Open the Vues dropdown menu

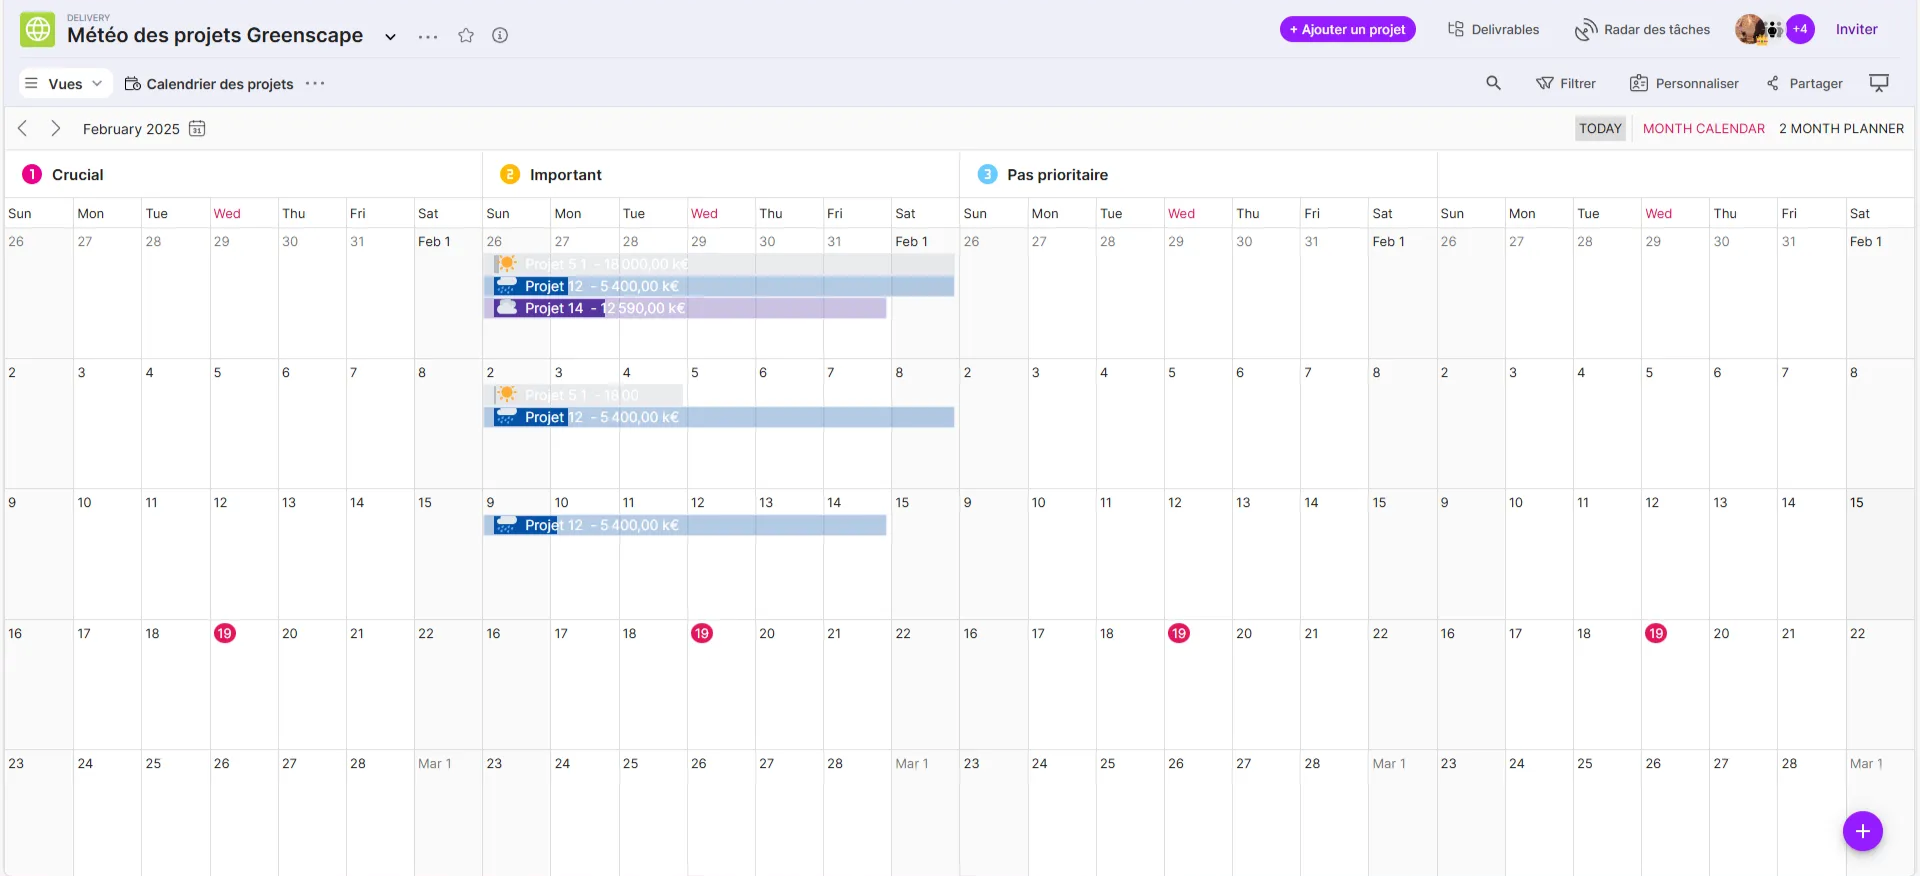point(65,84)
